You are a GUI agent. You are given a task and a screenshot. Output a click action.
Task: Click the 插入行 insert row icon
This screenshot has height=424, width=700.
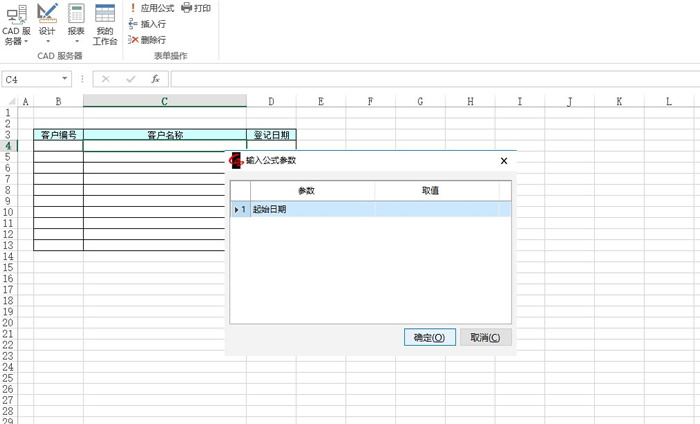tap(133, 24)
